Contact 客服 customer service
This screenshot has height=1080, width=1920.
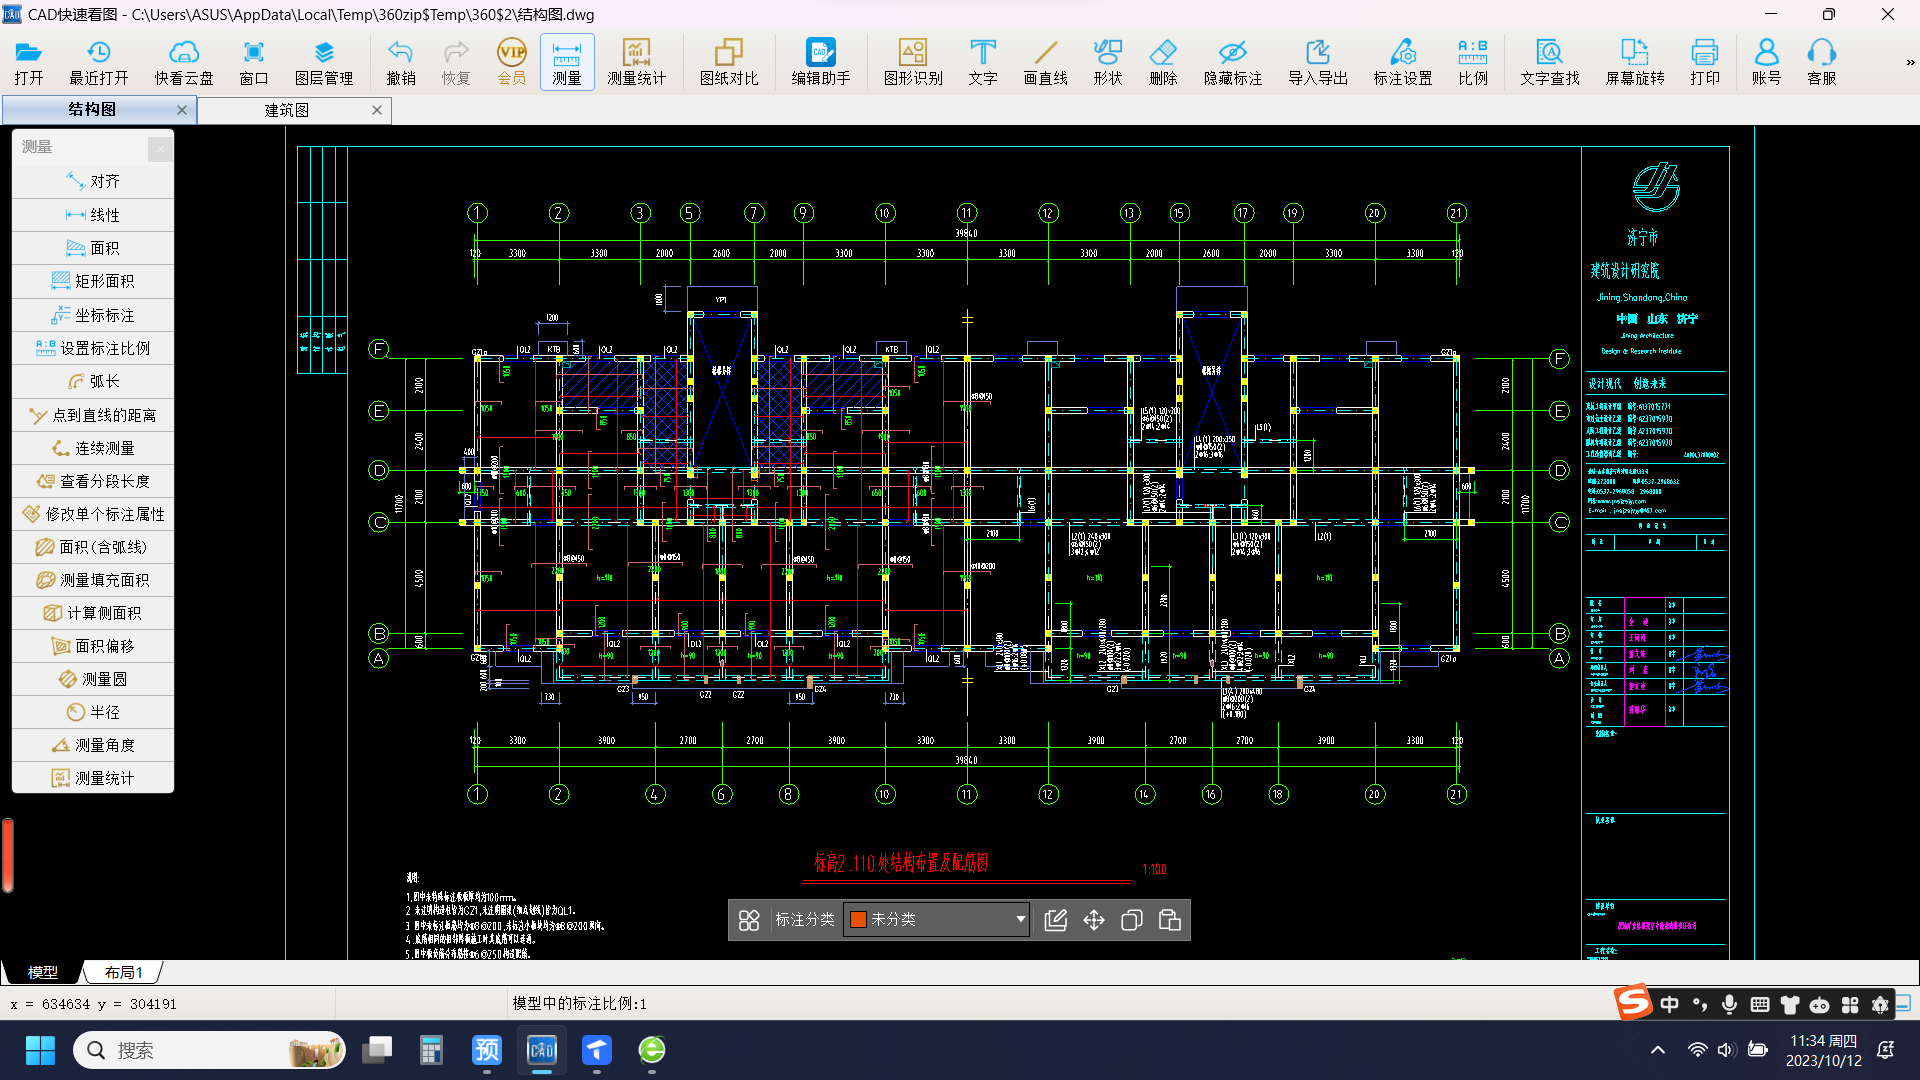coord(1822,62)
